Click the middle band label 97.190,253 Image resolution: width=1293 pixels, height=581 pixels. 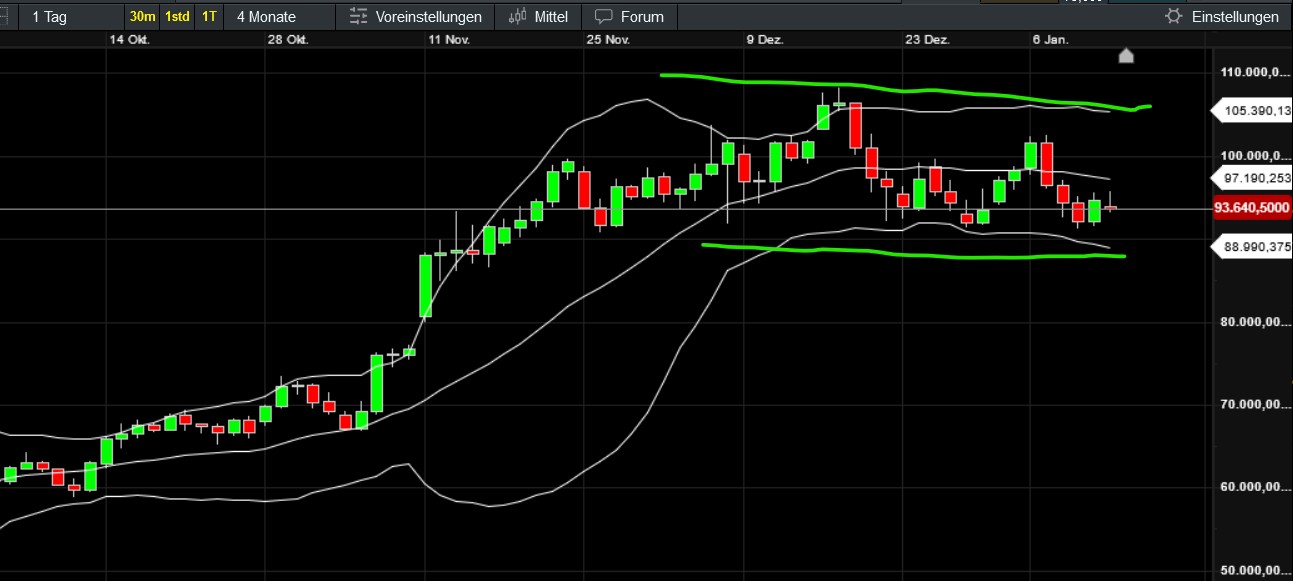click(1251, 178)
